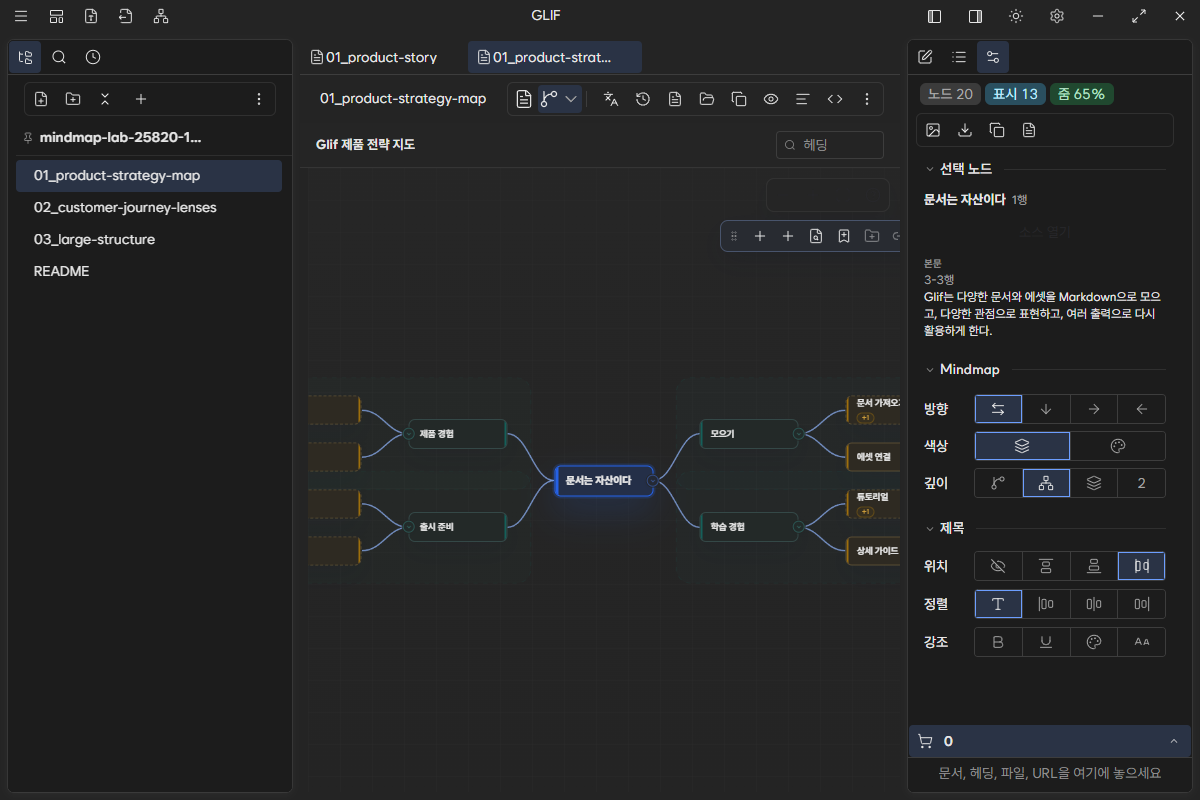Switch to document view mode icon
The height and width of the screenshot is (800, 1200).
[x=524, y=99]
